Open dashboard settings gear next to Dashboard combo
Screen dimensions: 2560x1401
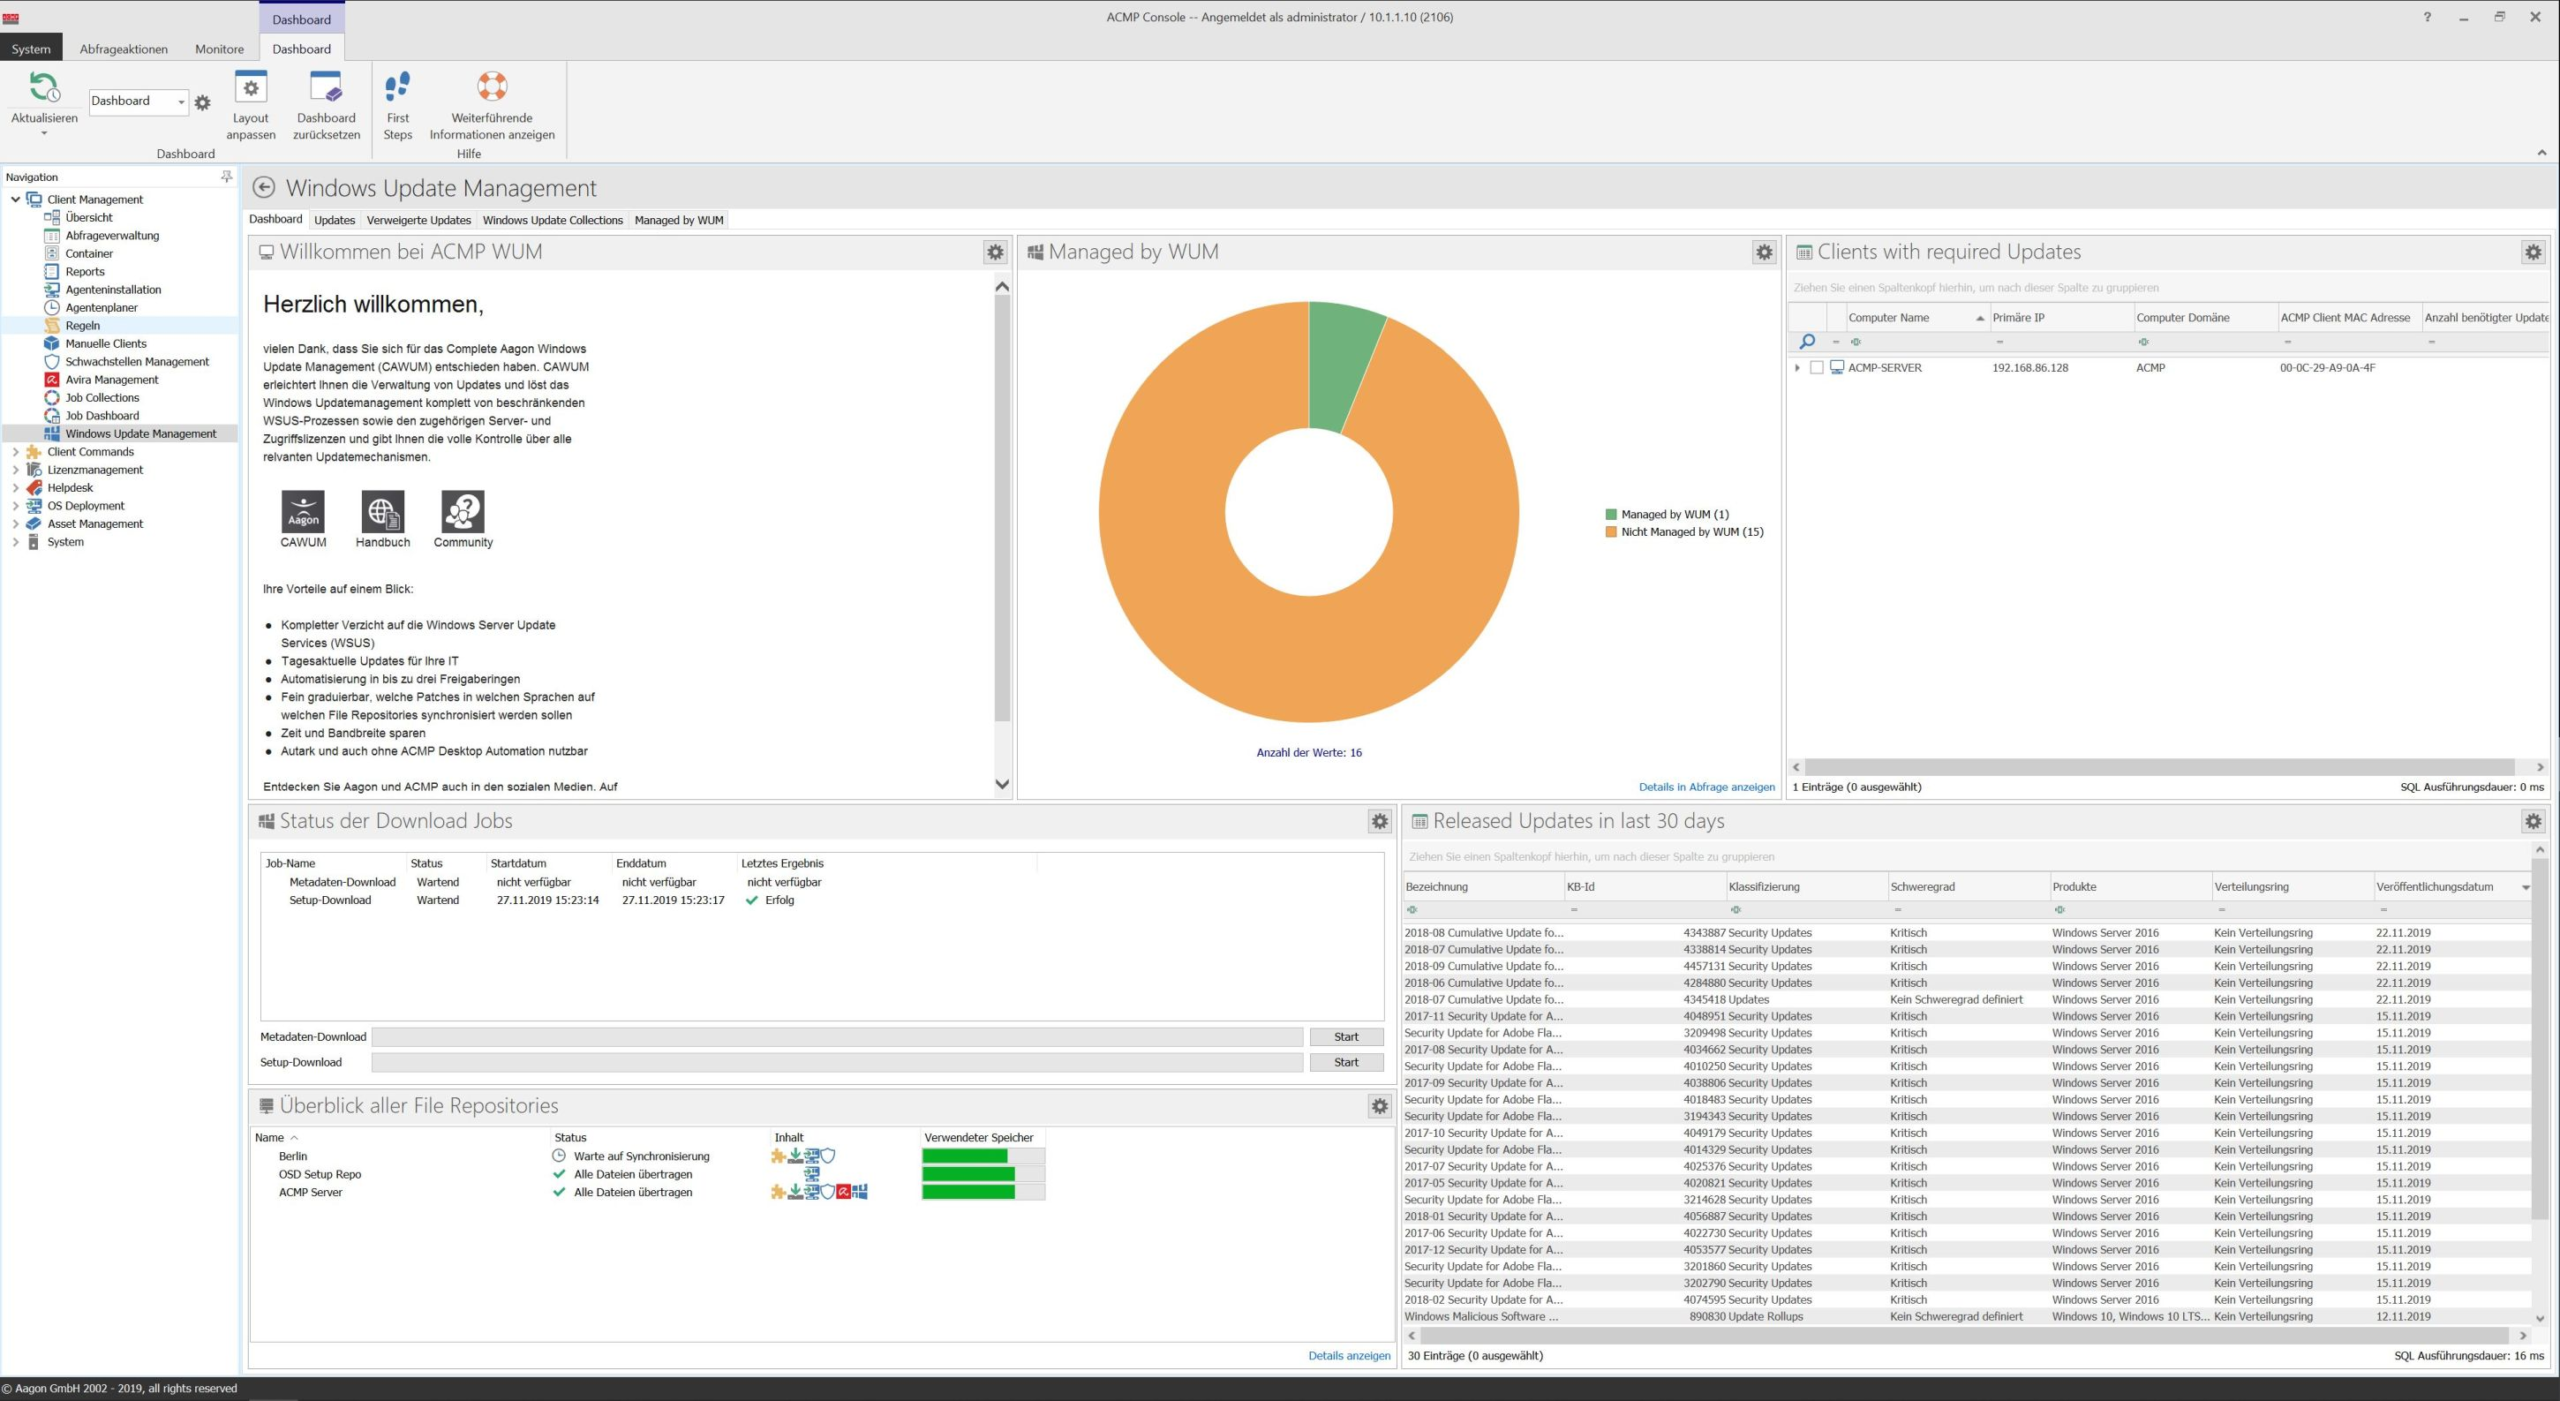(203, 102)
